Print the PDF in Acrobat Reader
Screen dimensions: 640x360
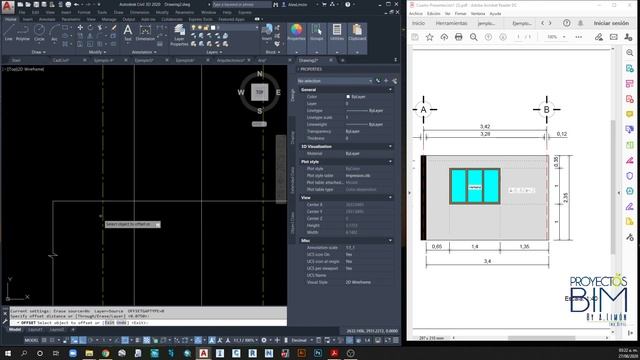pos(458,37)
